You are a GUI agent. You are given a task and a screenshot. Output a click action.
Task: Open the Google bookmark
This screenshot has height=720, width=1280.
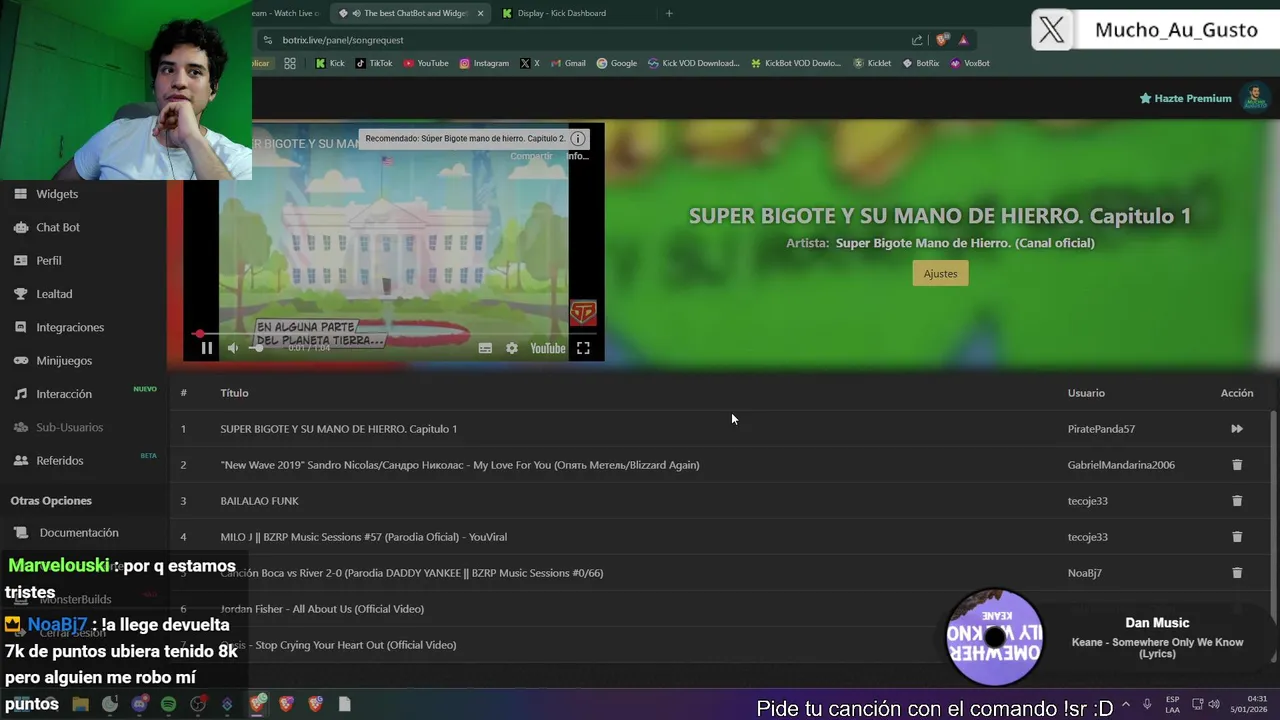617,63
